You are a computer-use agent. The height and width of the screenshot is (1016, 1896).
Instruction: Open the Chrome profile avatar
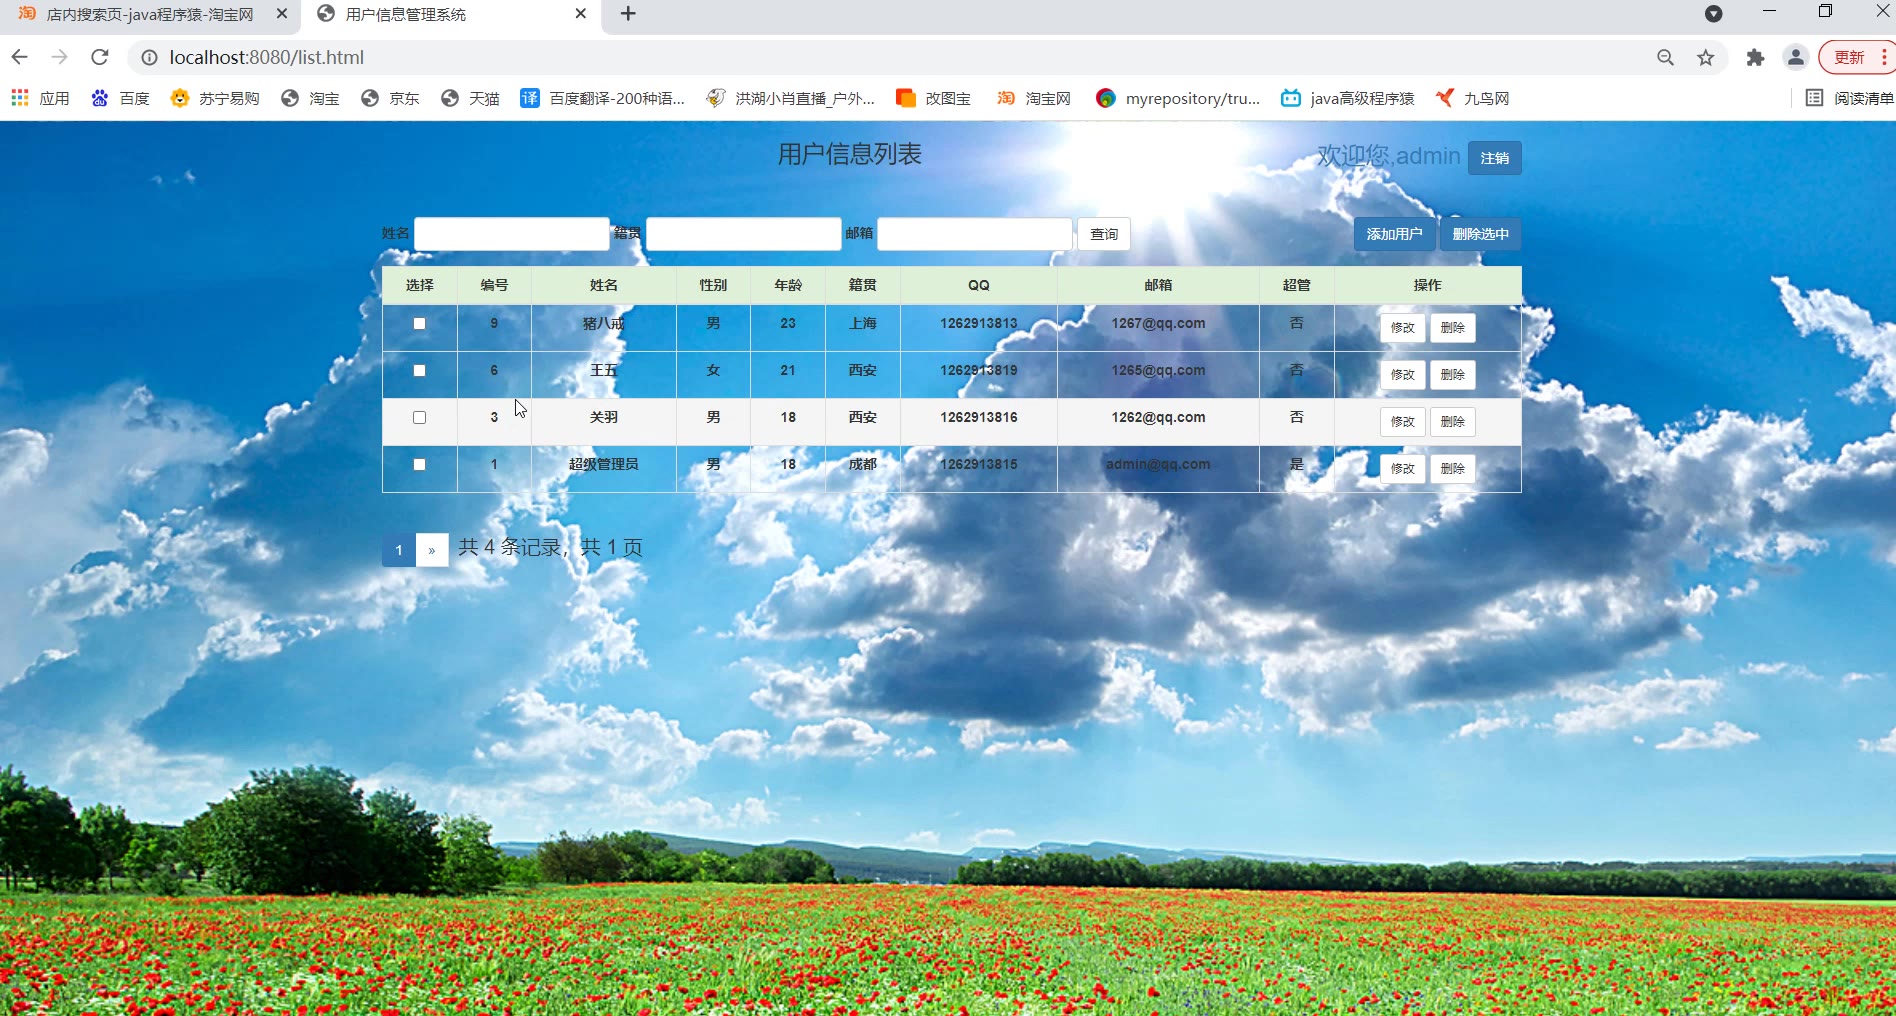[x=1796, y=57]
